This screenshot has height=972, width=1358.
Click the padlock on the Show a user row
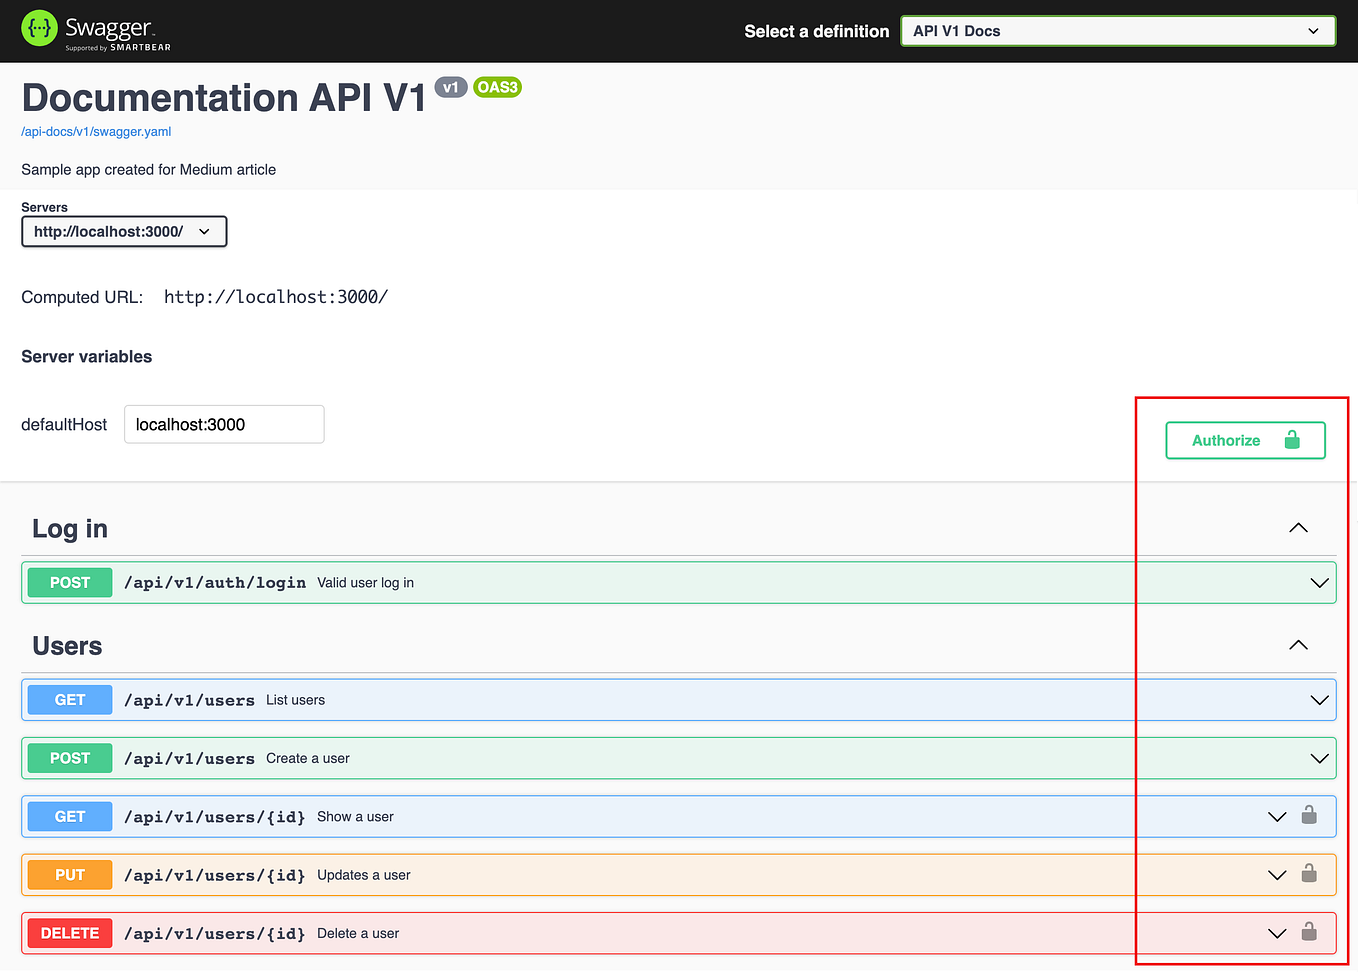[x=1310, y=816]
